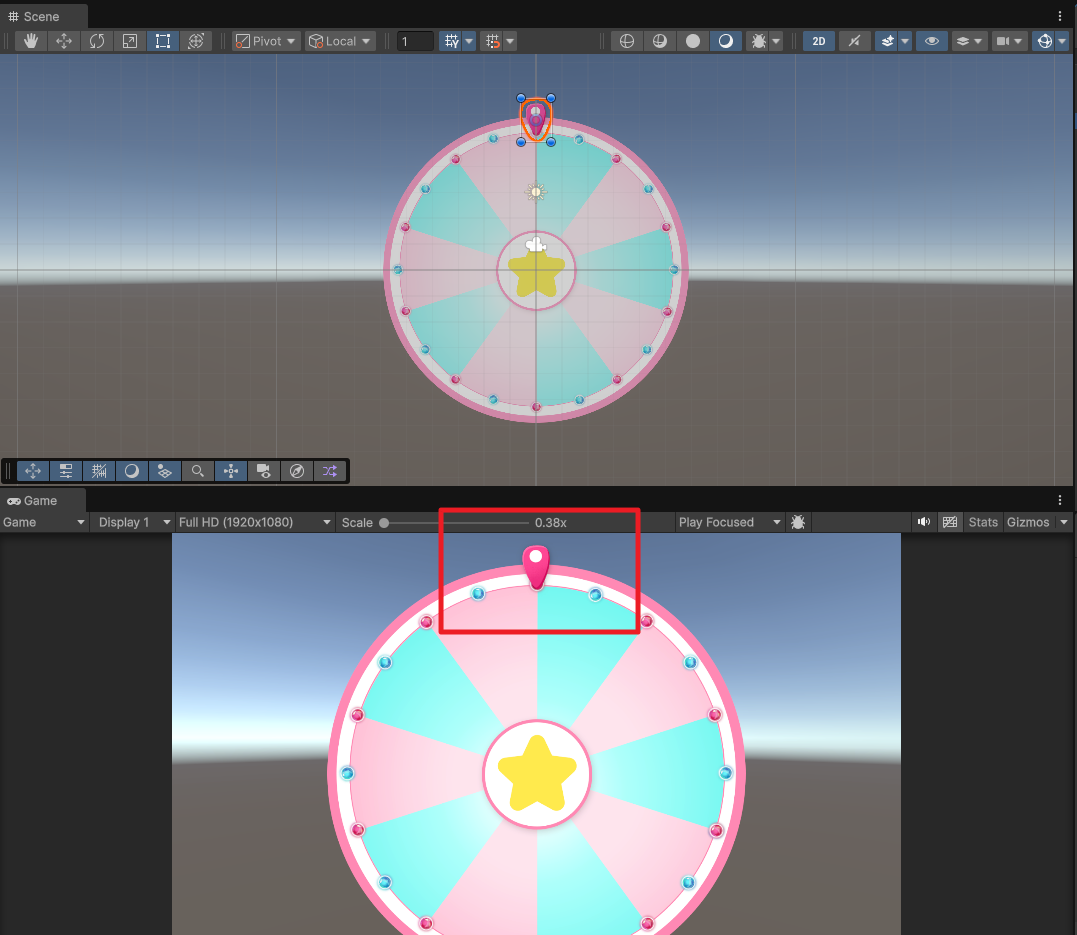1077x935 pixels.
Task: Open Game view Gizmos dropdown arrow
Action: (1064, 522)
